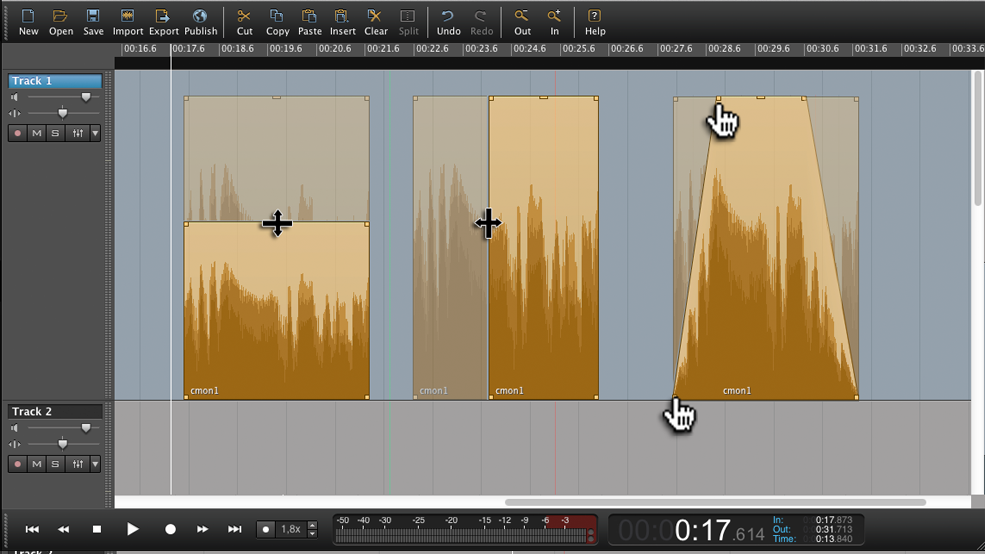985x554 pixels.
Task: Open Track 1 effects mixer icon
Action: pyautogui.click(x=77, y=133)
